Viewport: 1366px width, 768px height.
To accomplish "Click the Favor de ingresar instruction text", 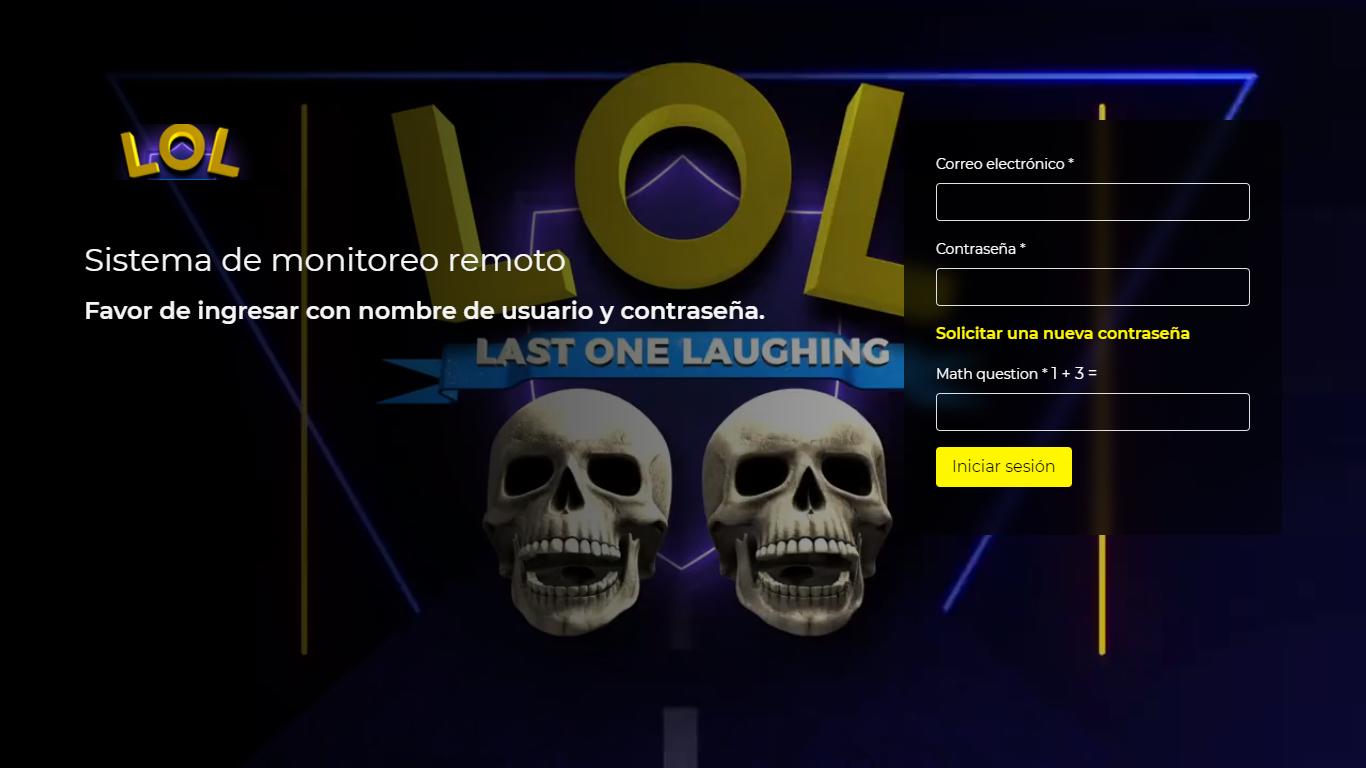I will [x=424, y=311].
